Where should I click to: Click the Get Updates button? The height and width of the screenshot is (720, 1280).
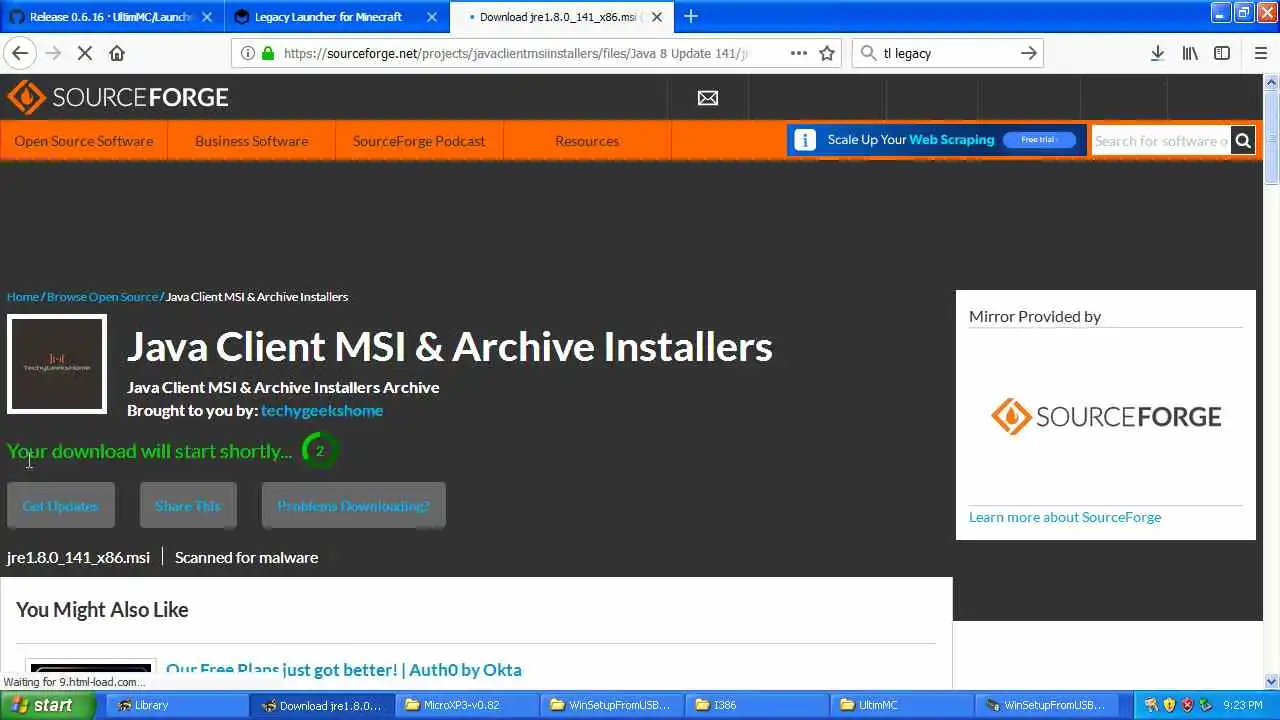point(61,506)
